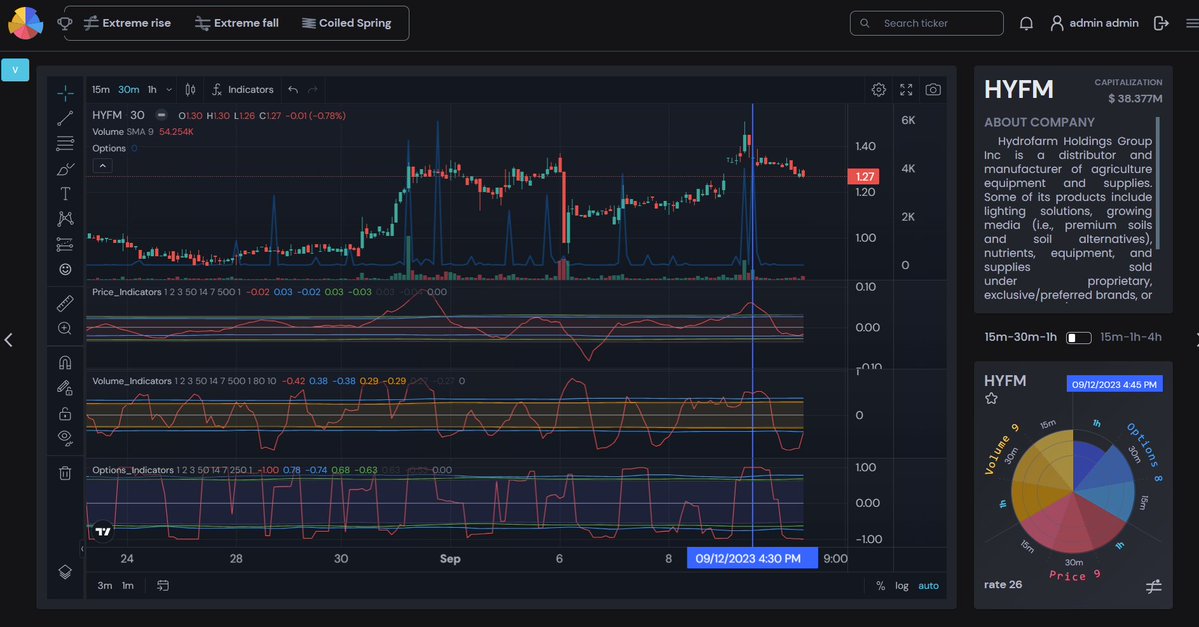Click the trophy icon in header
This screenshot has height=627, width=1199.
tap(64, 23)
